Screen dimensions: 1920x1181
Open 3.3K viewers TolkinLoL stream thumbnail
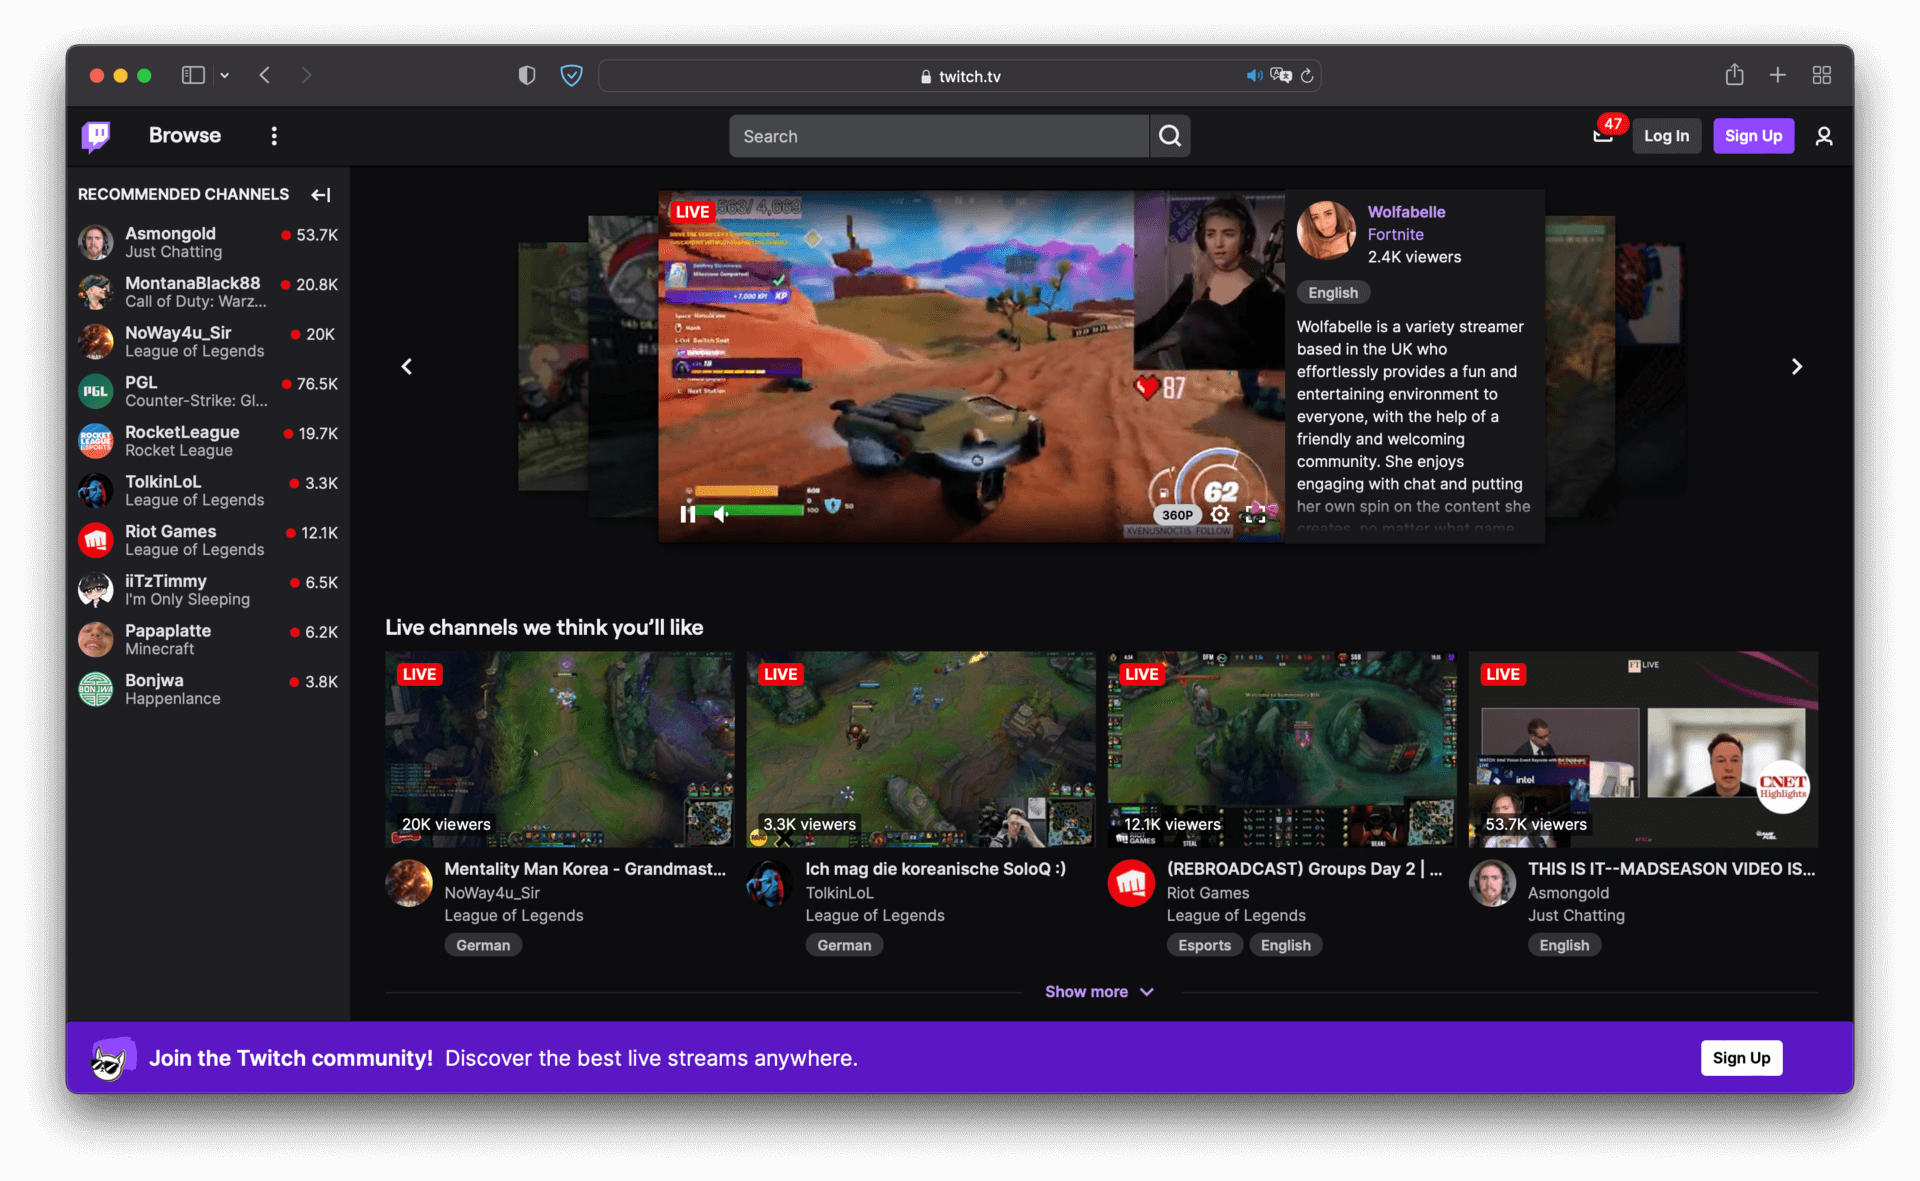pos(921,749)
